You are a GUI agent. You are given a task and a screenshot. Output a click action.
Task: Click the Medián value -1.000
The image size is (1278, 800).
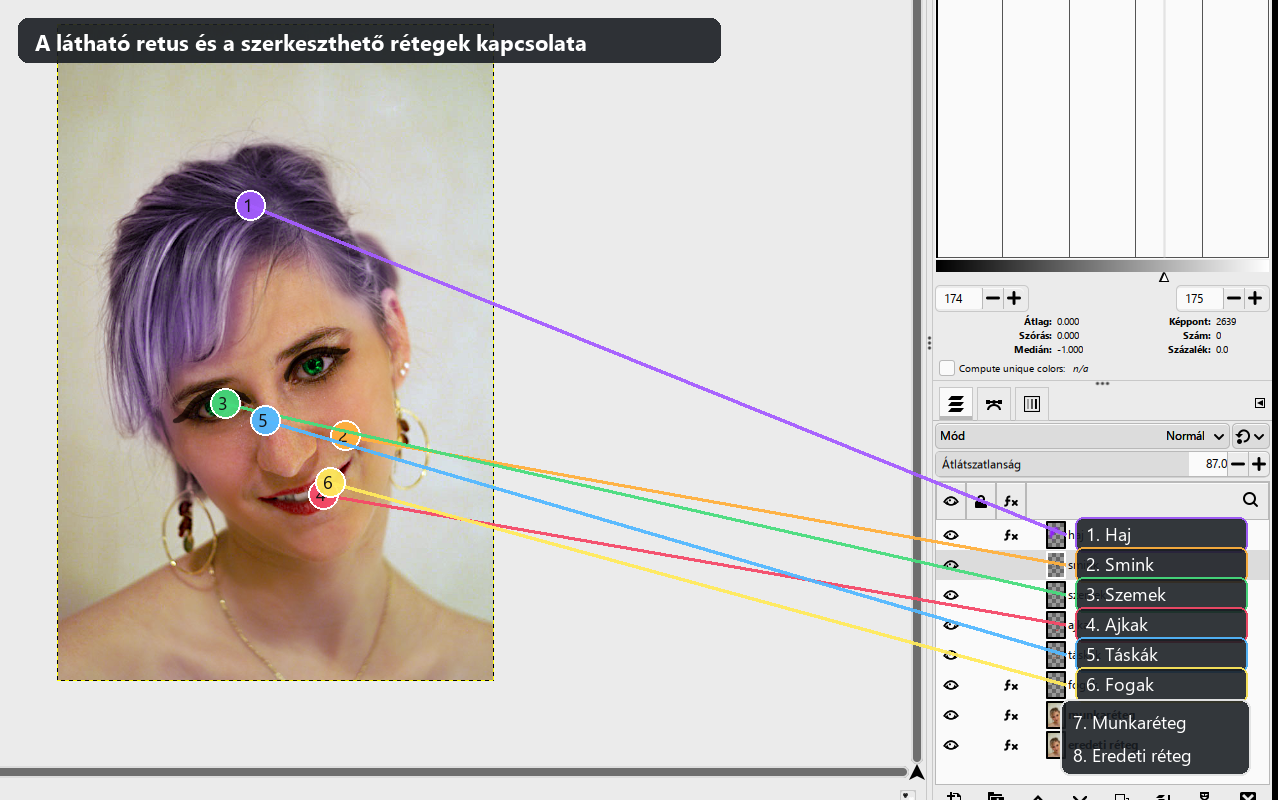coord(1069,350)
